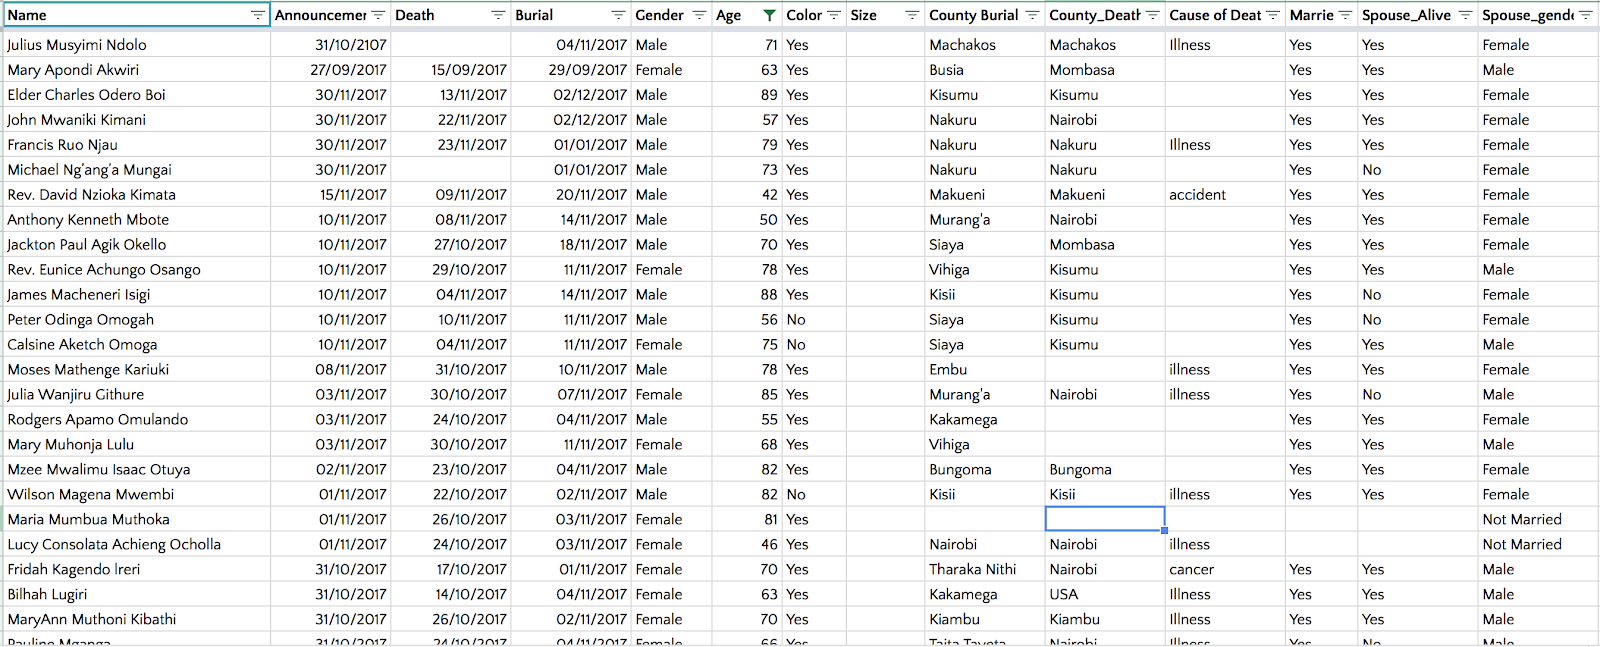Screen dimensions: 1600x647
Task: Open the Gender column filter
Action: (699, 15)
